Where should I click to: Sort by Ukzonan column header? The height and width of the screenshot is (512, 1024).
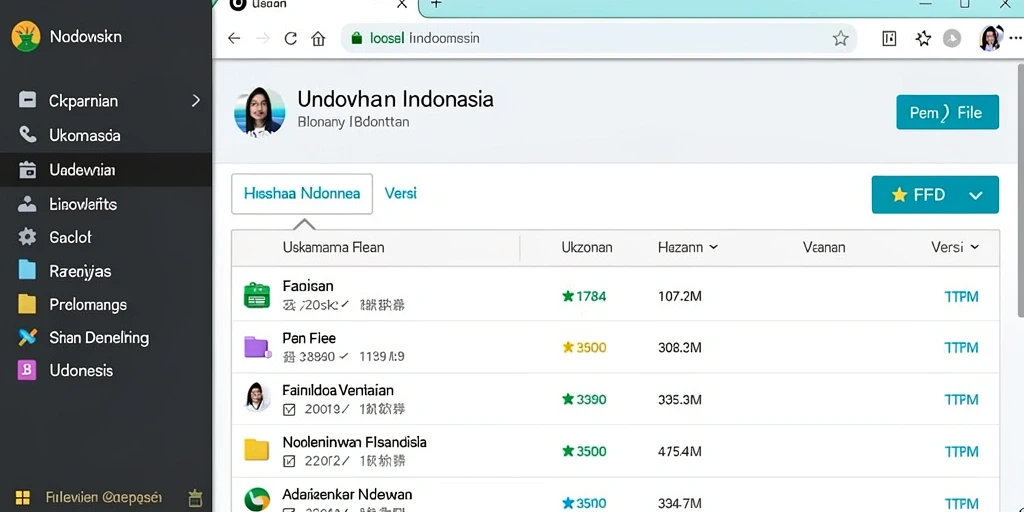tap(586, 248)
